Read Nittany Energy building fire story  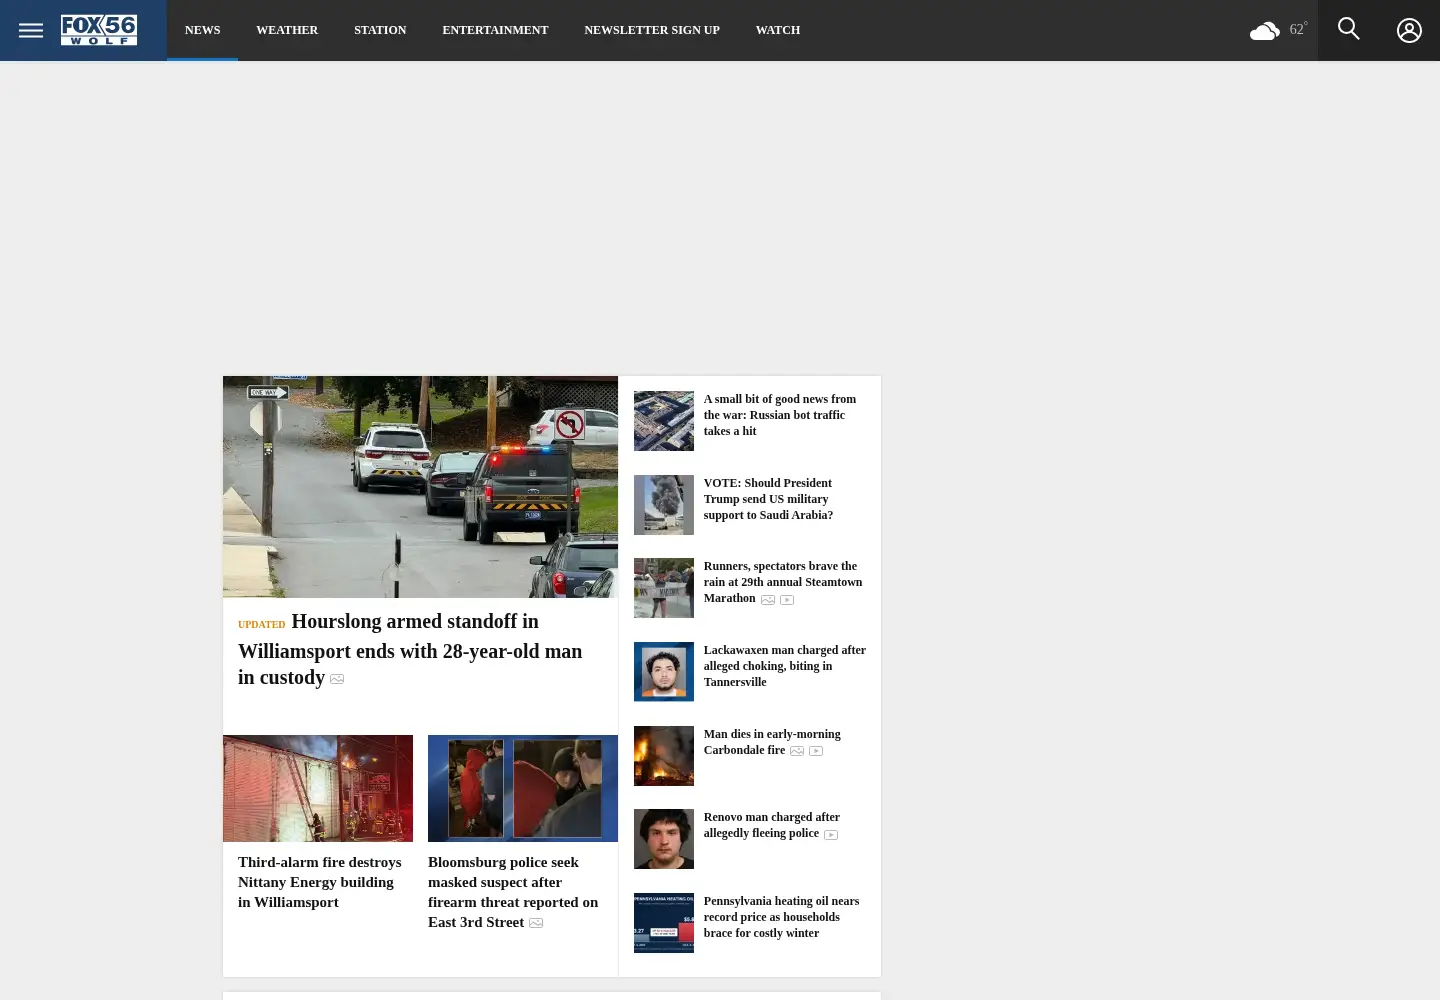320,882
